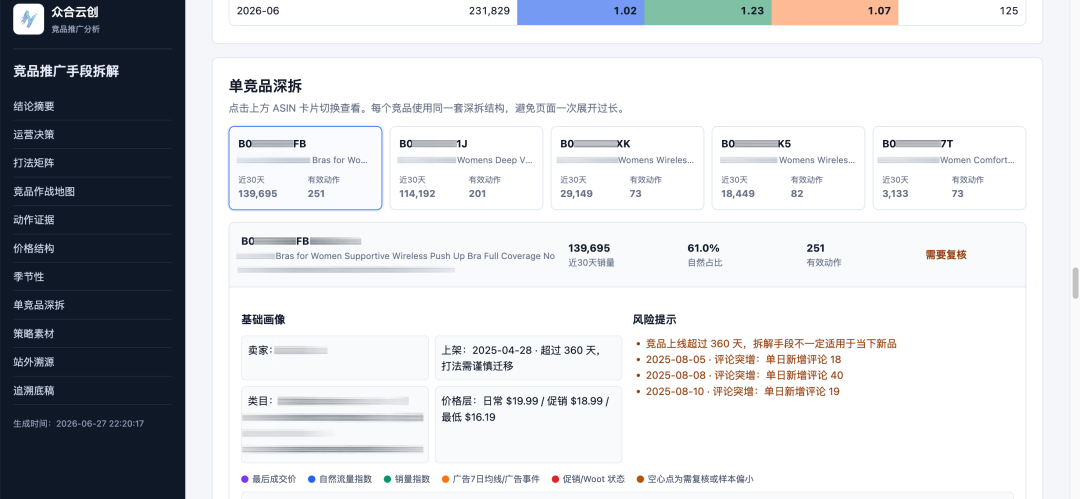Image resolution: width=1080 pixels, height=499 pixels.
Task: Click blue table cell 1.02
Action: coord(581,11)
